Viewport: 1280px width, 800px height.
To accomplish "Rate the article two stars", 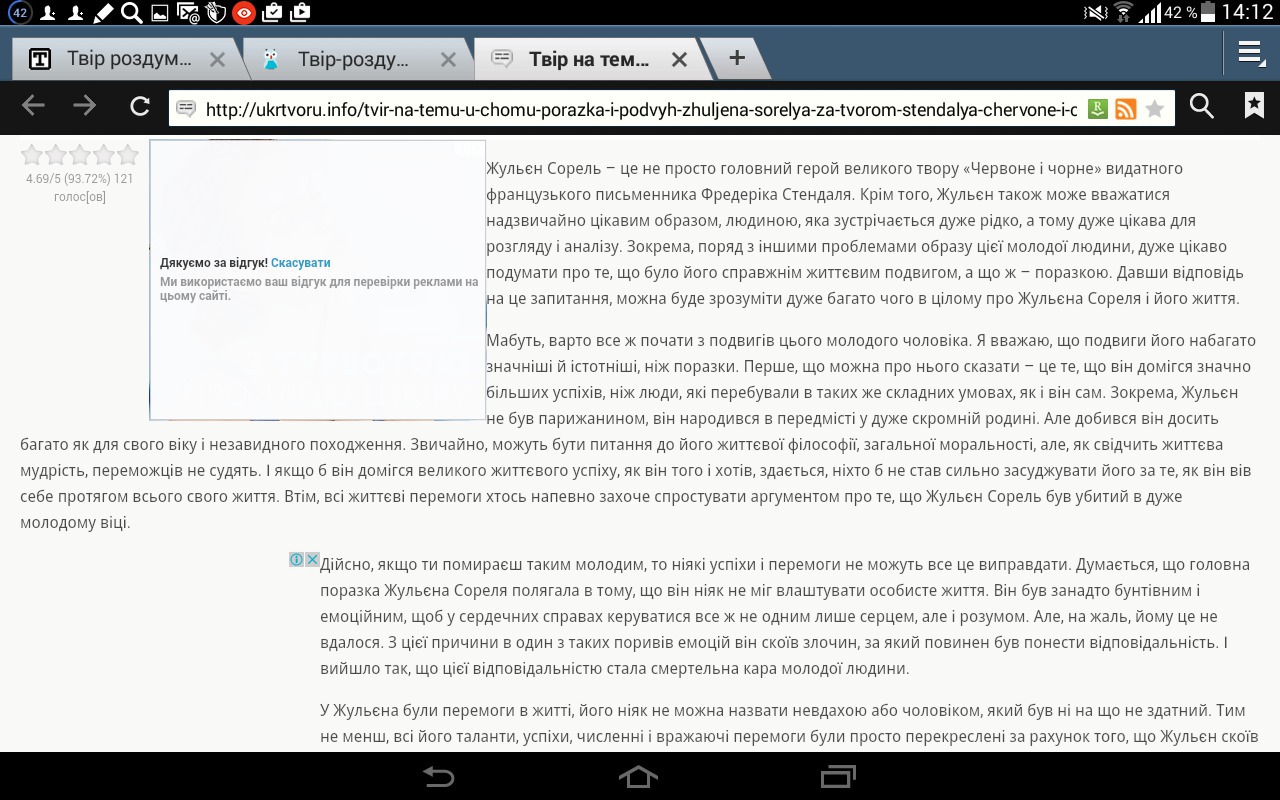I will [56, 155].
